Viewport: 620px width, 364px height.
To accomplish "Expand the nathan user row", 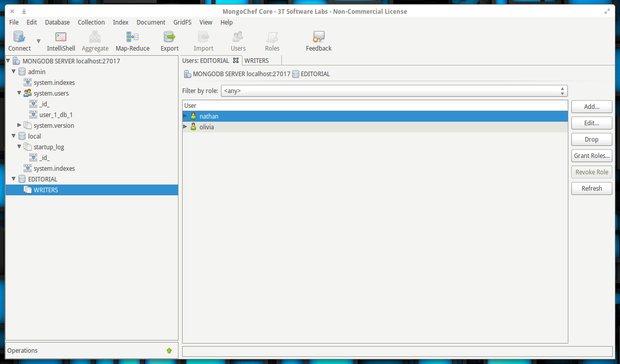I will coord(185,116).
